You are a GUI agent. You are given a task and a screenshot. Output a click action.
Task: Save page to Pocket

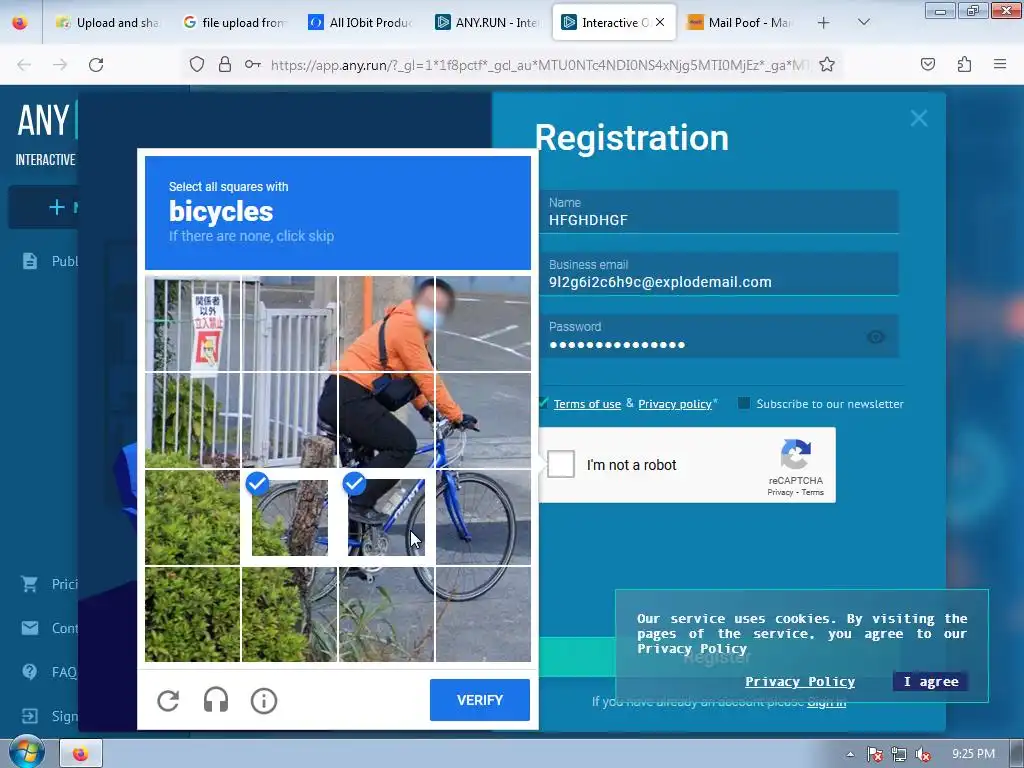pyautogui.click(x=928, y=64)
